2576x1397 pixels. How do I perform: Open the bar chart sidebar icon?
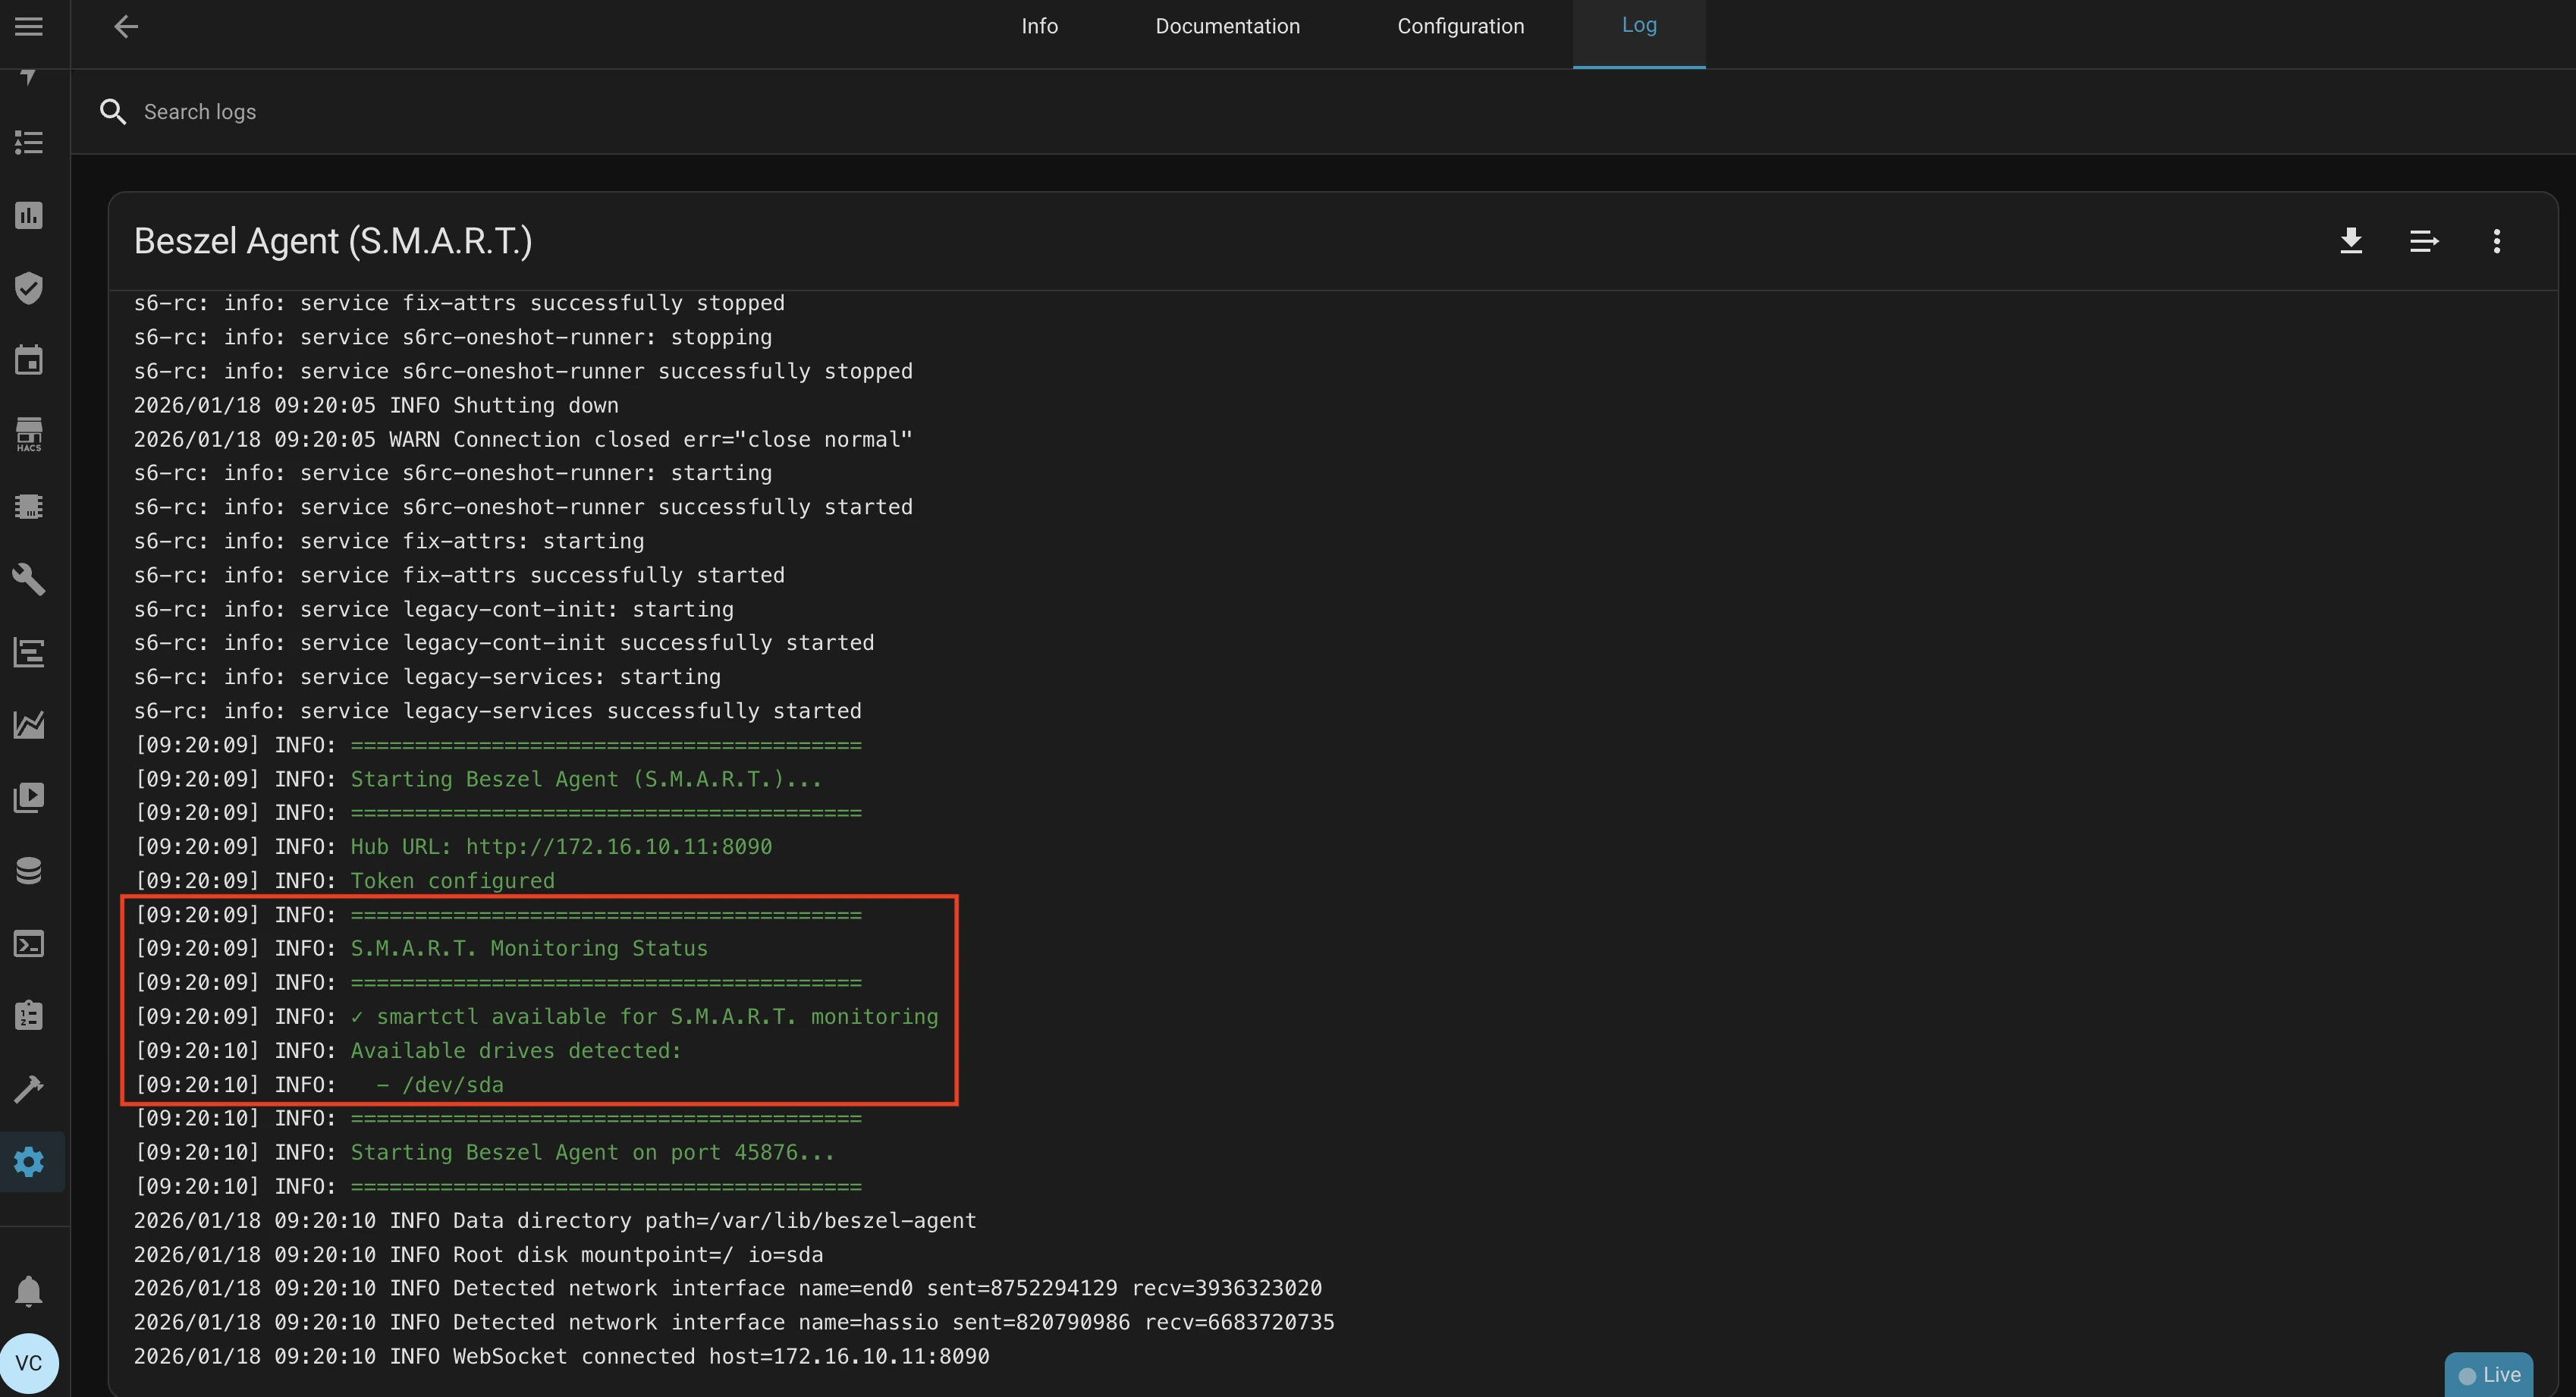point(29,215)
